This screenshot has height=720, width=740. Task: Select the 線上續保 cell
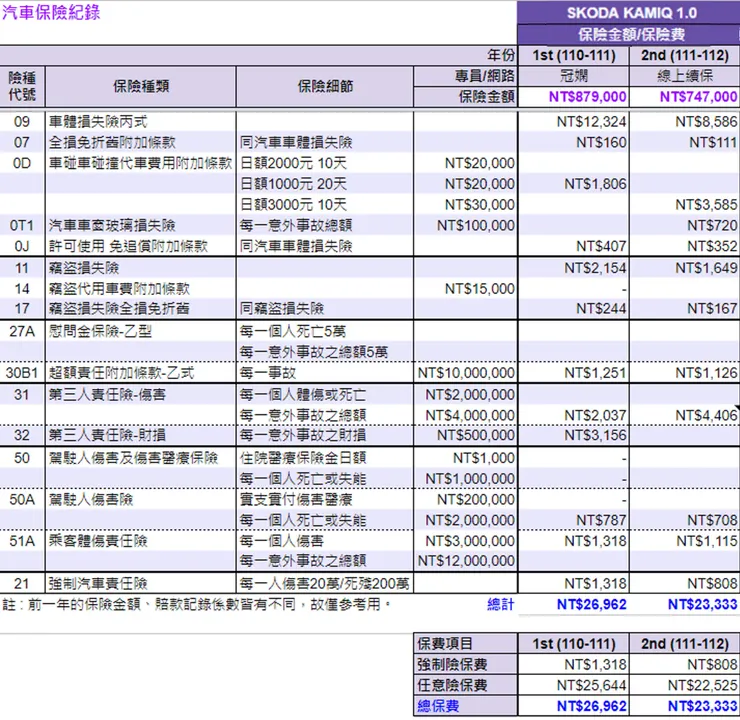685,76
